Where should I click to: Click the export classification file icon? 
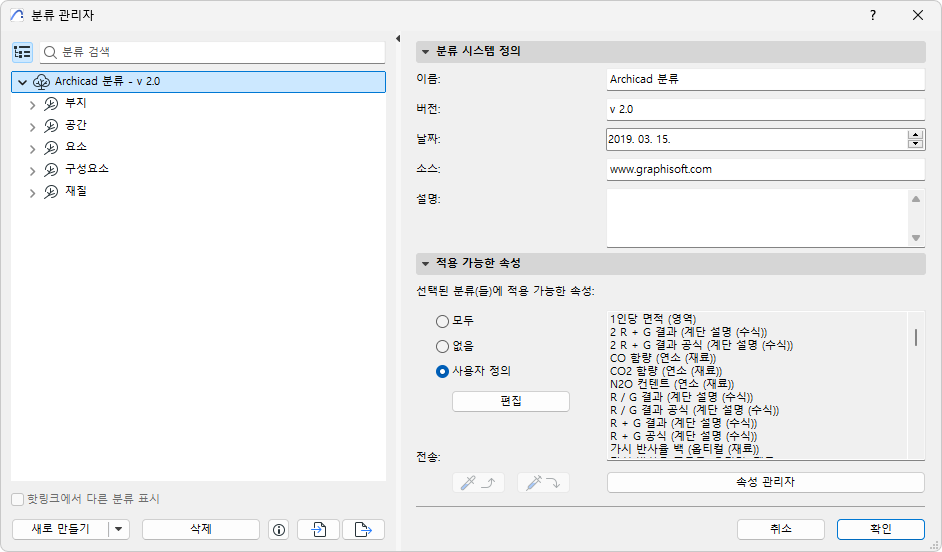coord(363,530)
